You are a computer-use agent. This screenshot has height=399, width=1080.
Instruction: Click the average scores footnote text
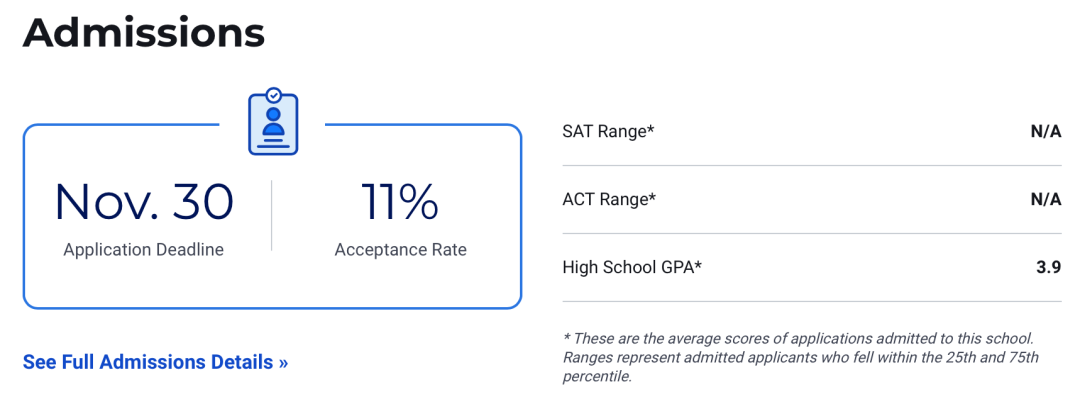798,339
